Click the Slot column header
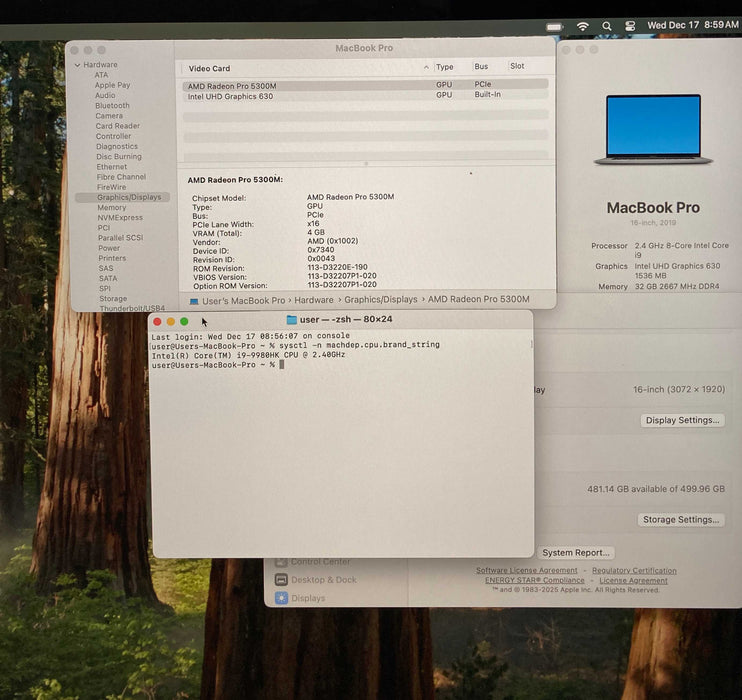 tap(517, 66)
